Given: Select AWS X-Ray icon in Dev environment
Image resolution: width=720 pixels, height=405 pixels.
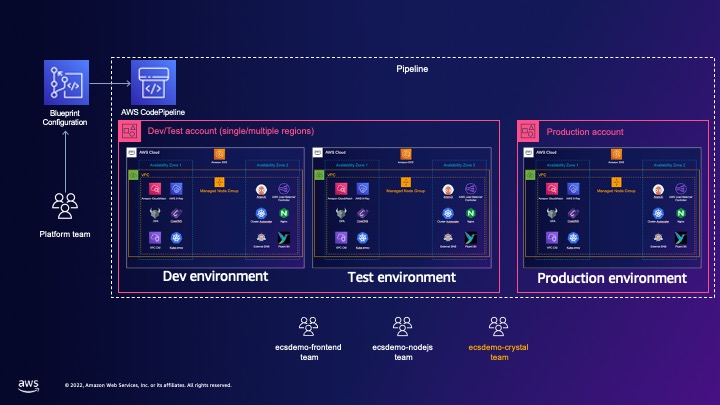Looking at the screenshot, I should click(176, 189).
